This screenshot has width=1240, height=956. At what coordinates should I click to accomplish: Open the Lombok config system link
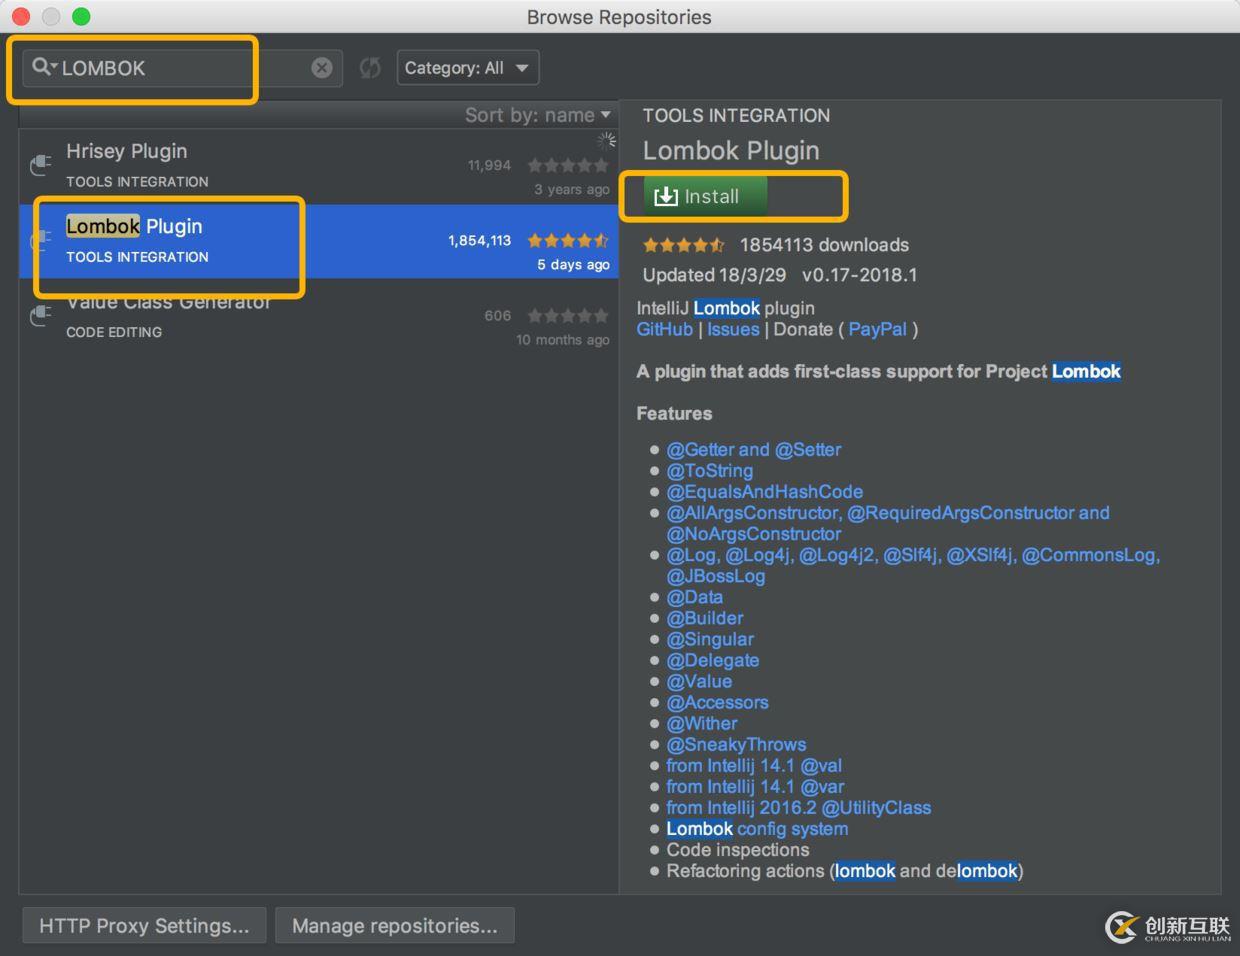pos(757,829)
